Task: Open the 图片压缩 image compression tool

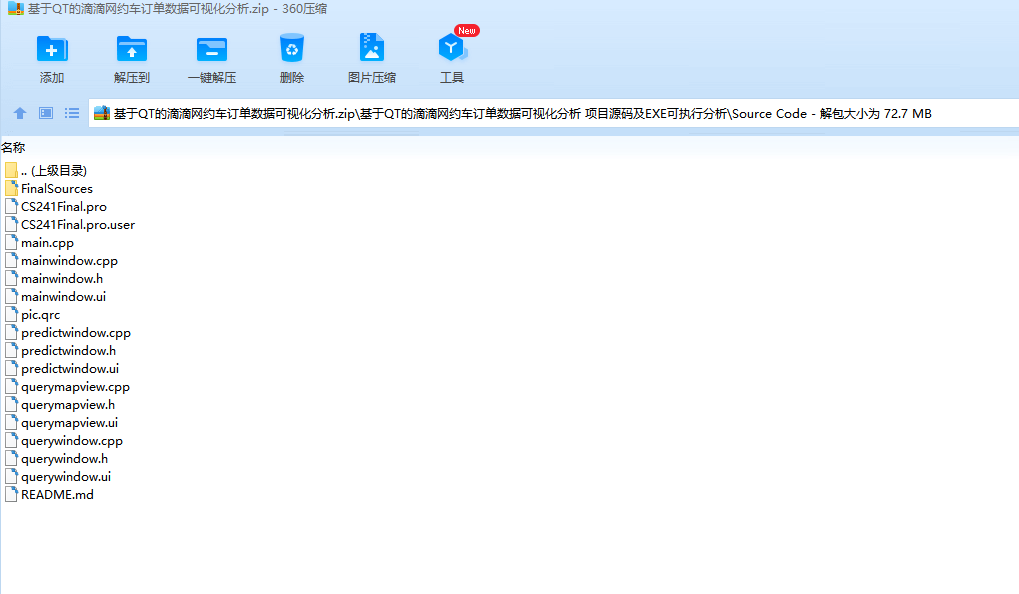Action: tap(372, 49)
